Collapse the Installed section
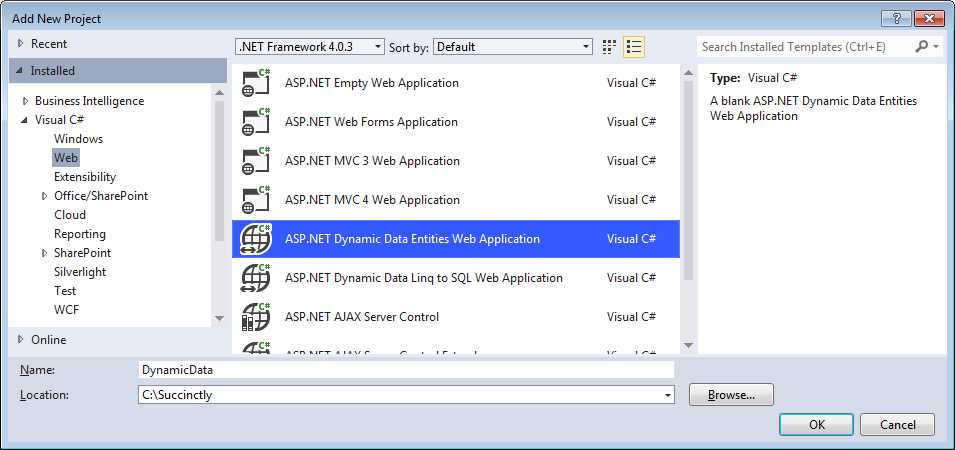The height and width of the screenshot is (450, 955). click(x=21, y=71)
